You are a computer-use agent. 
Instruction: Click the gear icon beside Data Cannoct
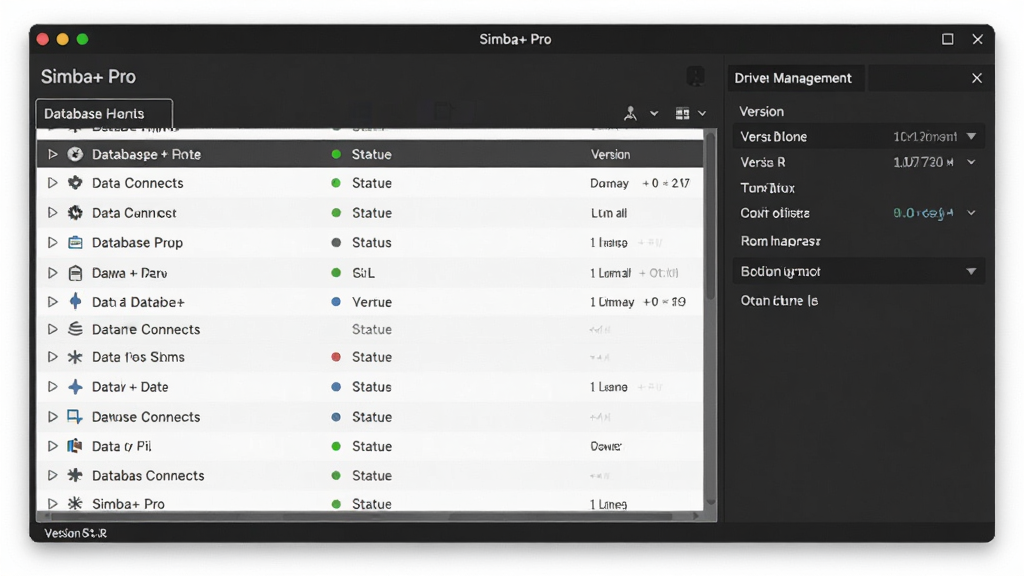[75, 212]
